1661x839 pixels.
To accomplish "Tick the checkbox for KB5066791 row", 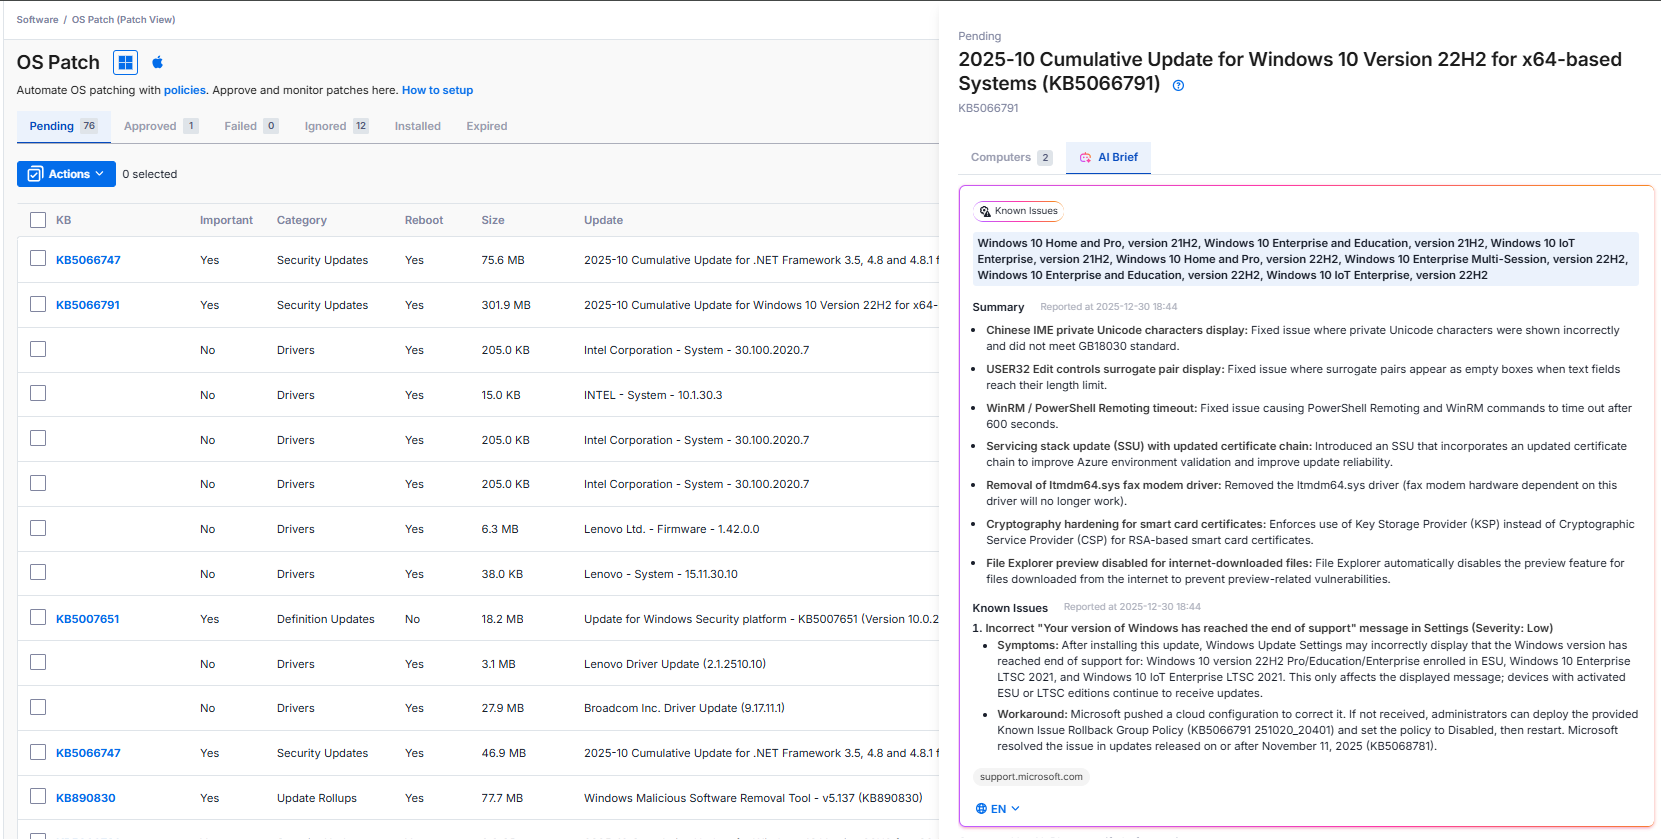I will (x=38, y=304).
